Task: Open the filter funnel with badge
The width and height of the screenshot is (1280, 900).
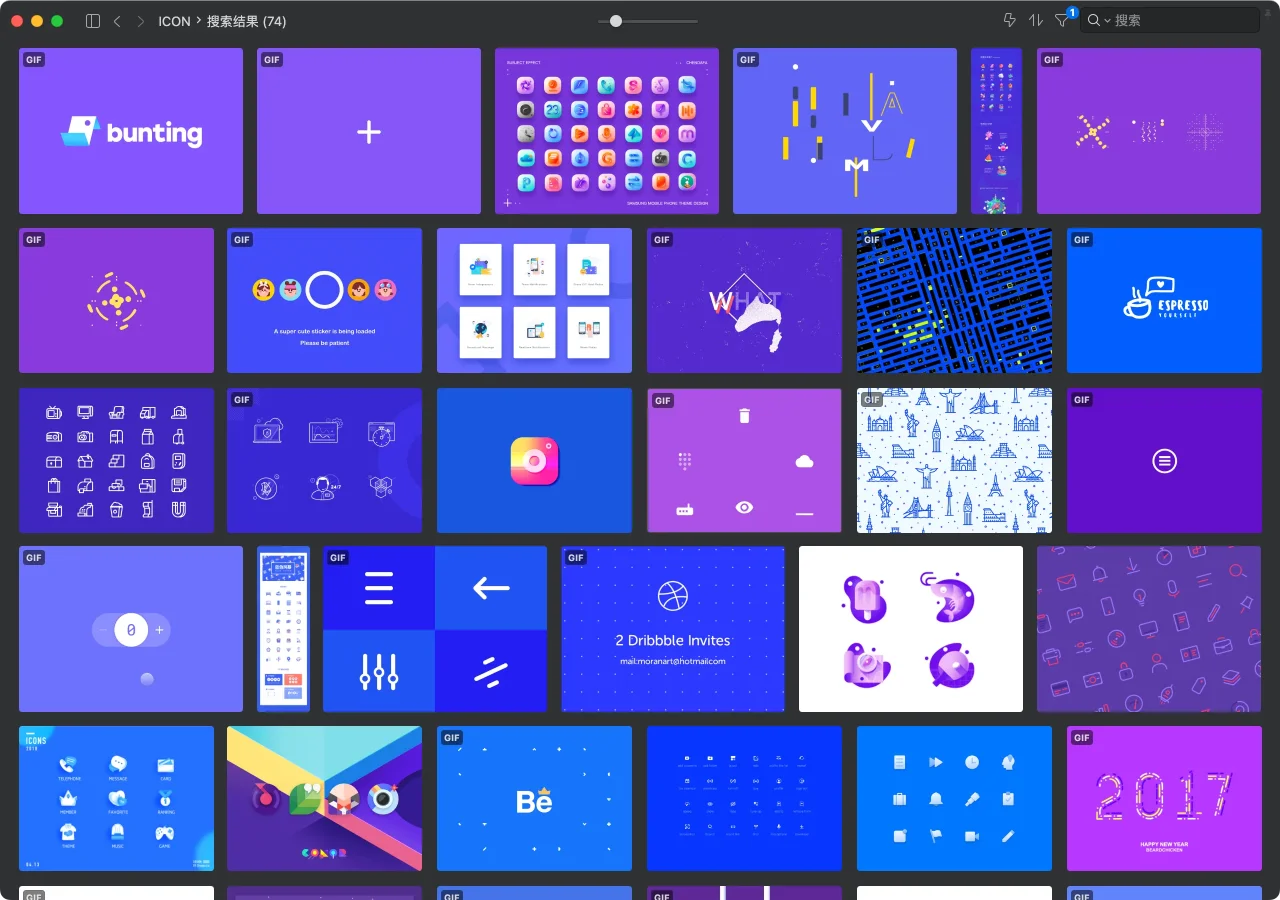Action: click(1062, 20)
